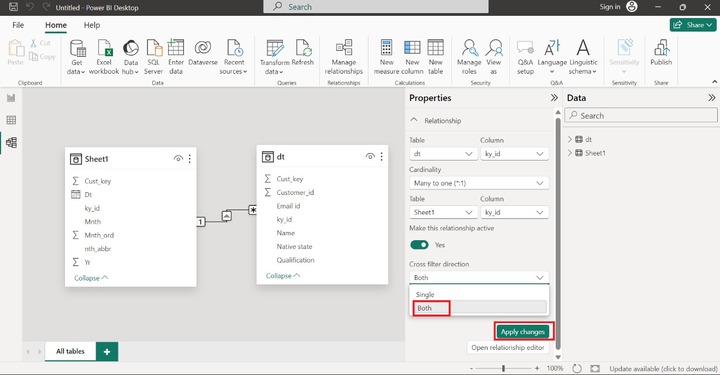Toggle visibility of Sheet1 table
The width and height of the screenshot is (720, 375).
pos(178,159)
